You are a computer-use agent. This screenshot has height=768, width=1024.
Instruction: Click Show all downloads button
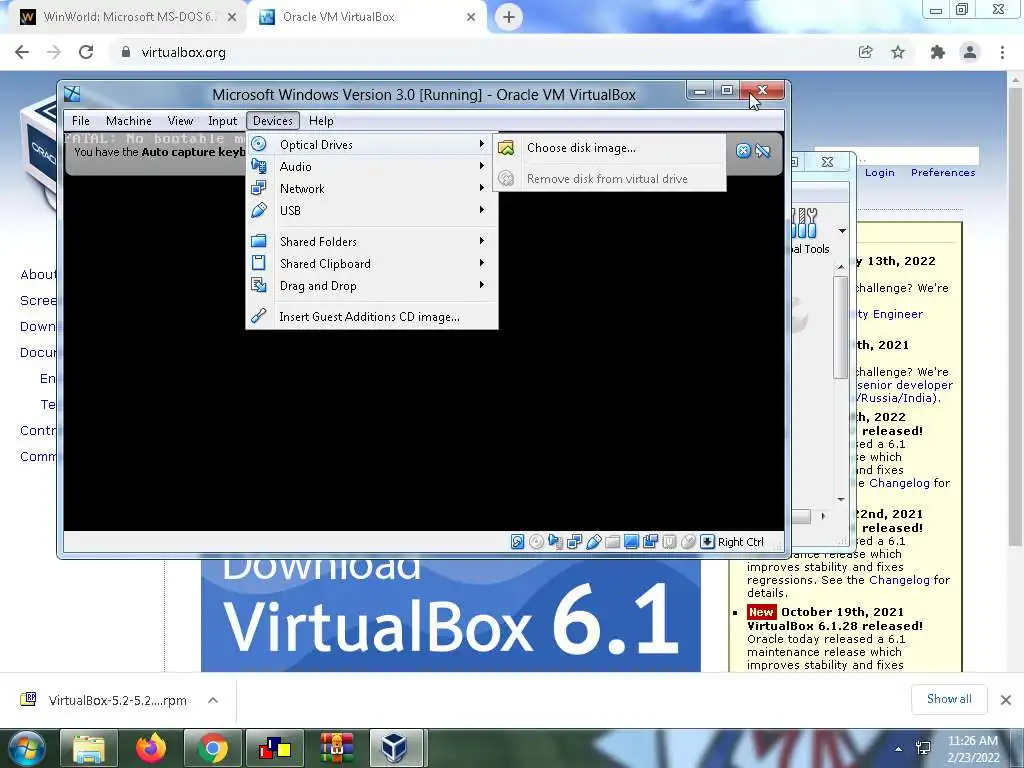[949, 699]
